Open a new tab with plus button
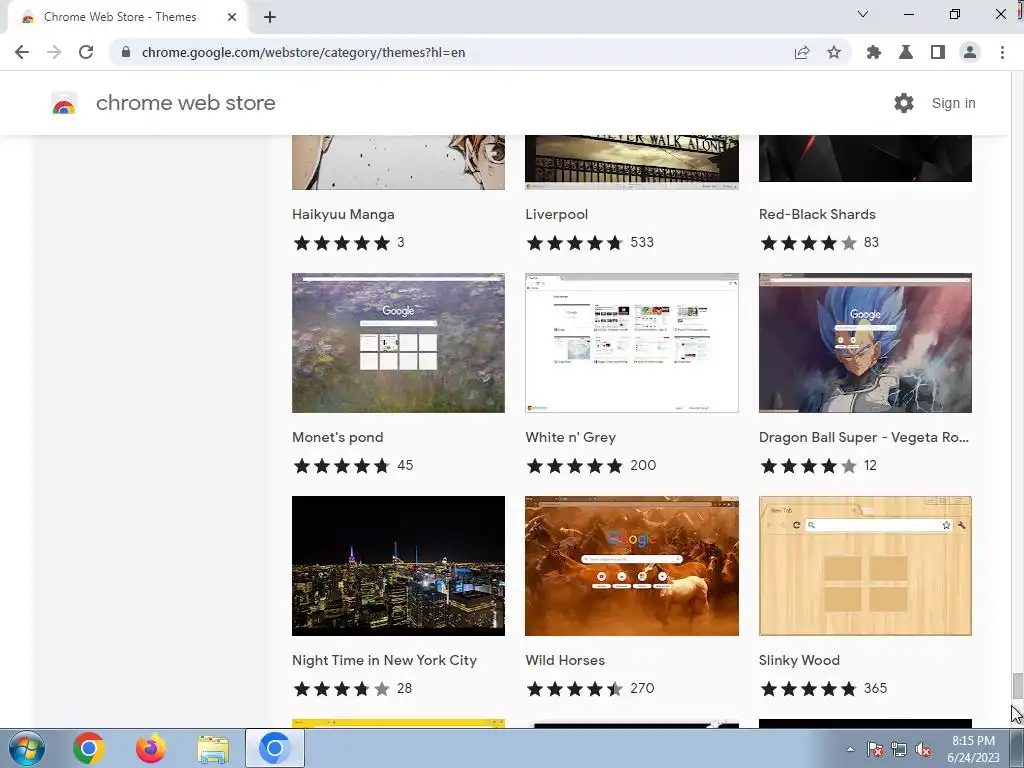This screenshot has height=768, width=1024. click(270, 18)
